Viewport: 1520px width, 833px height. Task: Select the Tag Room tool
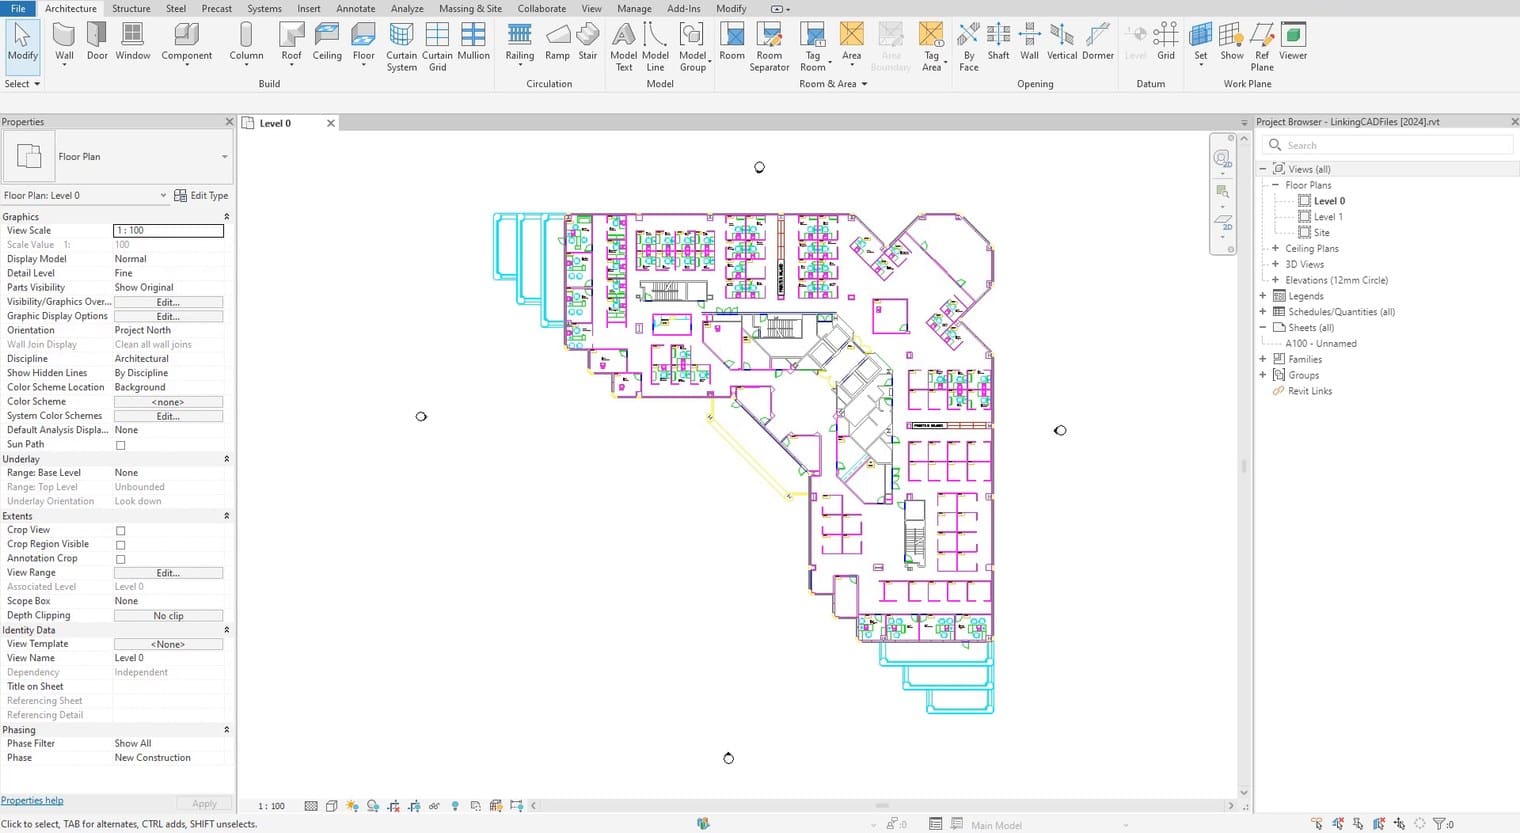click(813, 47)
